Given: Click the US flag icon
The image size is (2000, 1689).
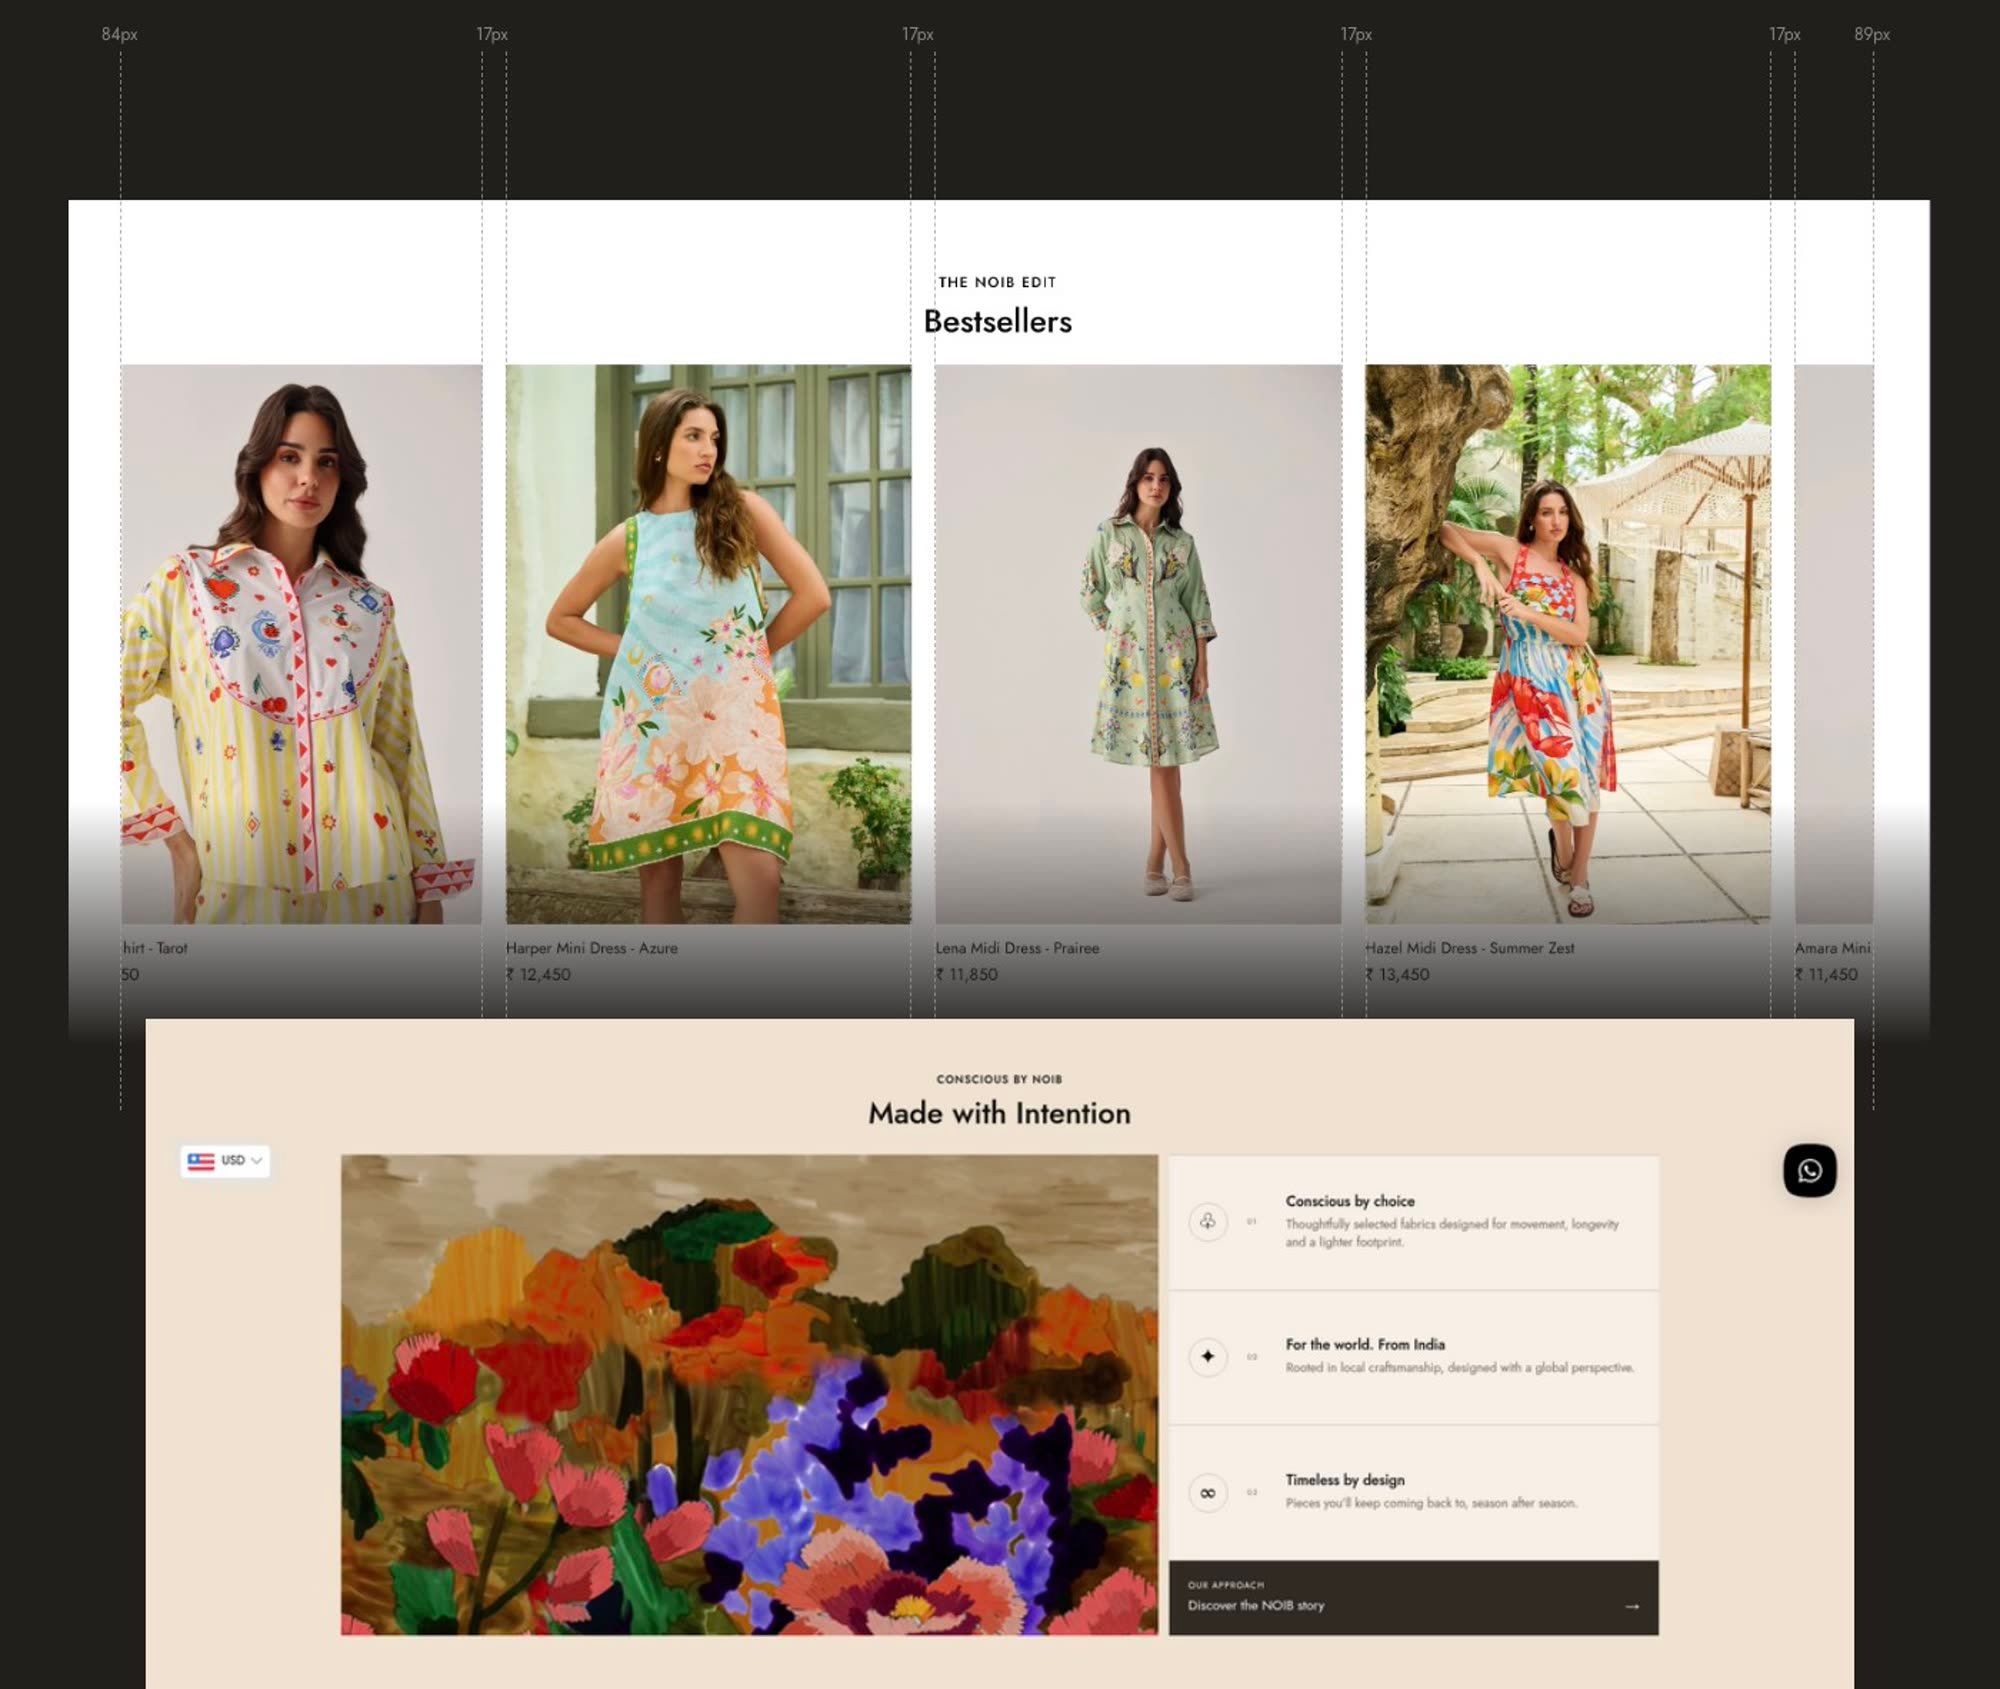Looking at the screenshot, I should [201, 1161].
